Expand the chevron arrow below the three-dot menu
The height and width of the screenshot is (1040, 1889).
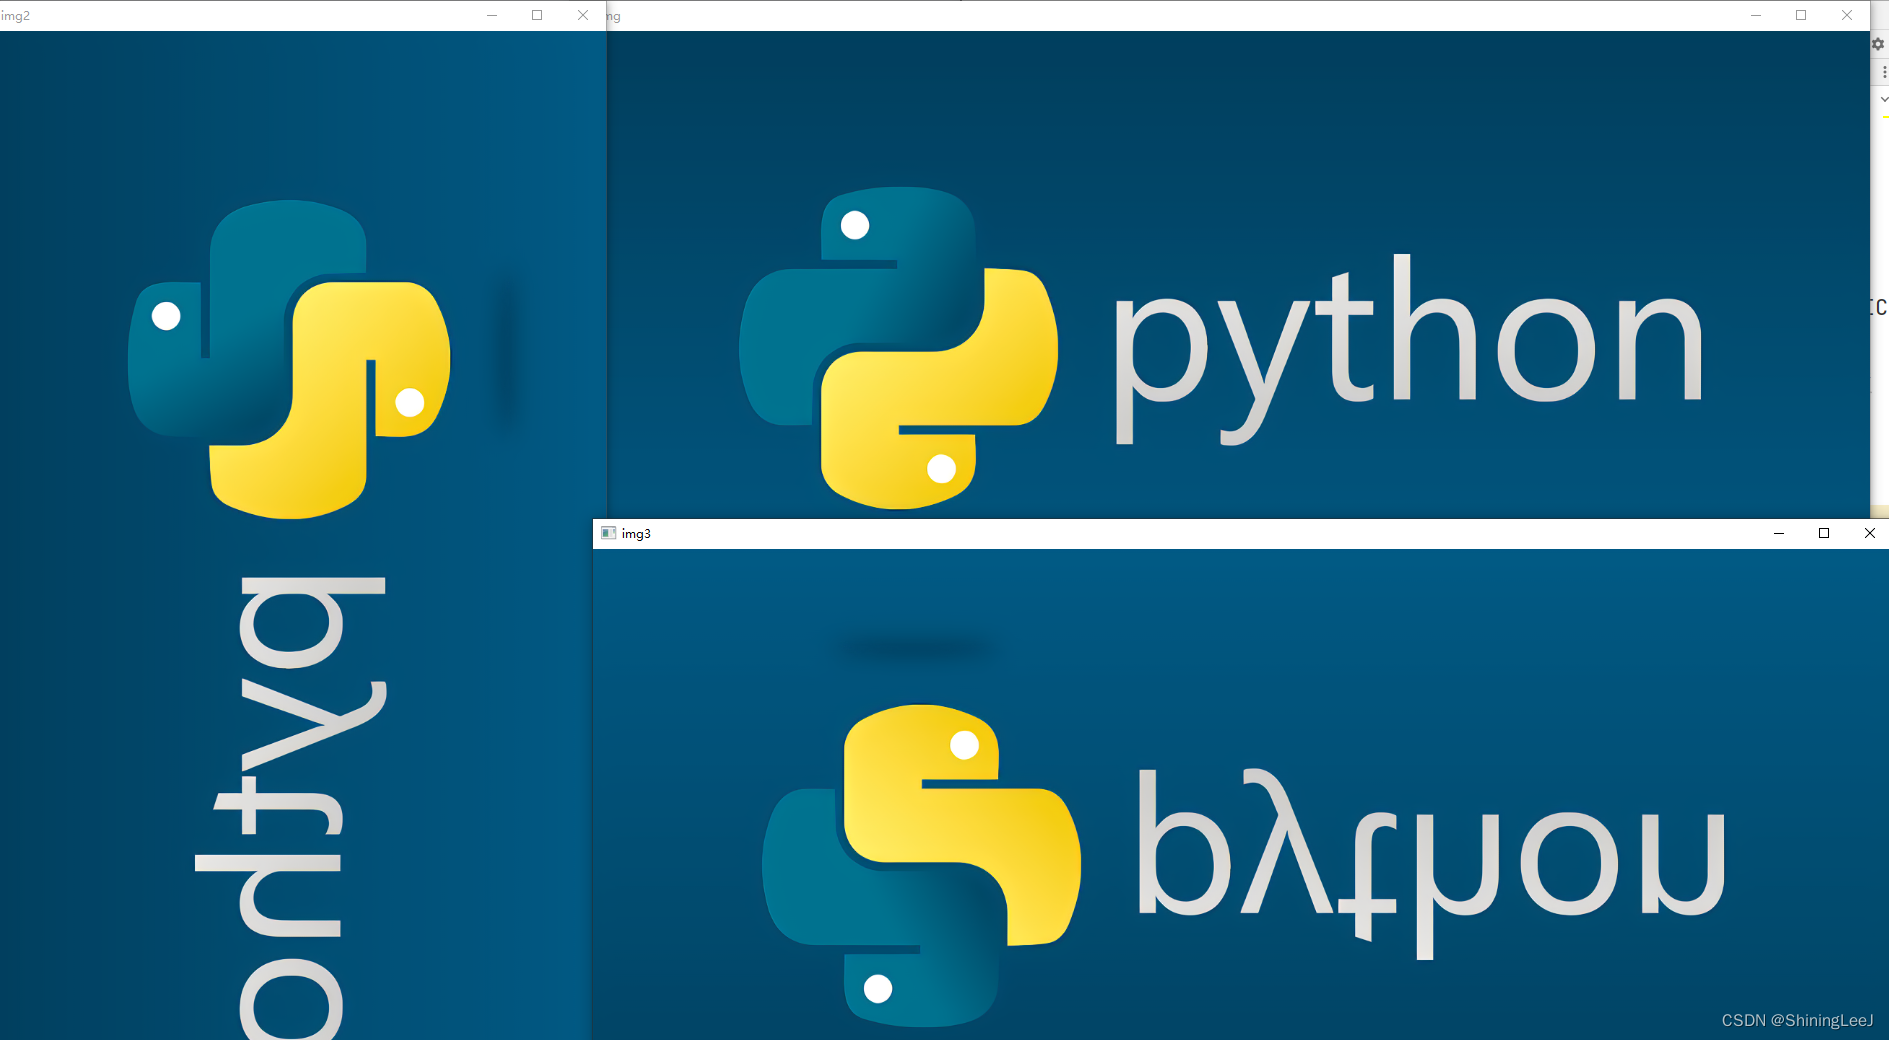[x=1884, y=99]
